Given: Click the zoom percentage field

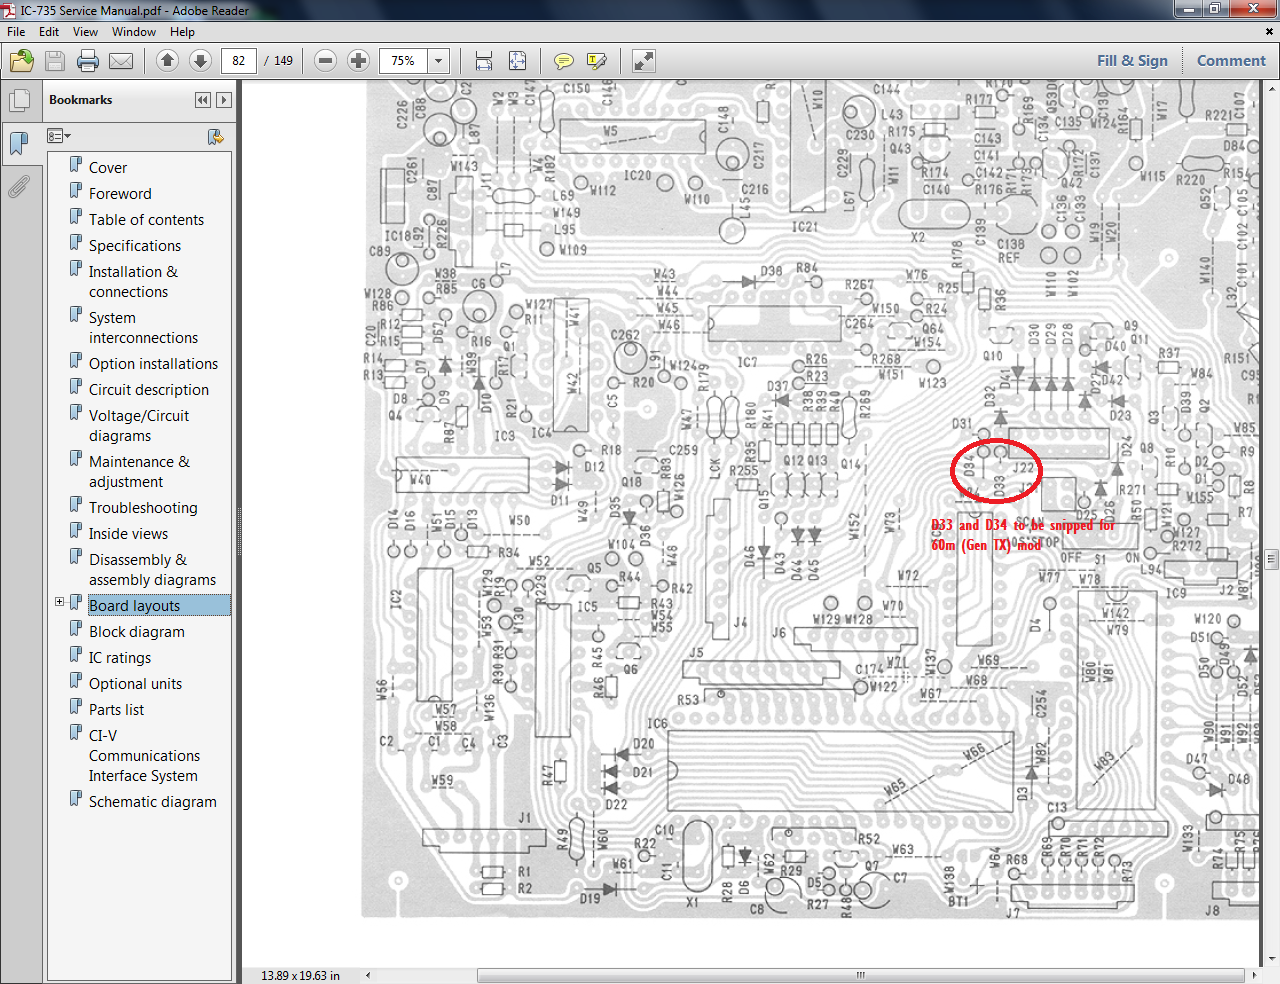Looking at the screenshot, I should click(403, 61).
